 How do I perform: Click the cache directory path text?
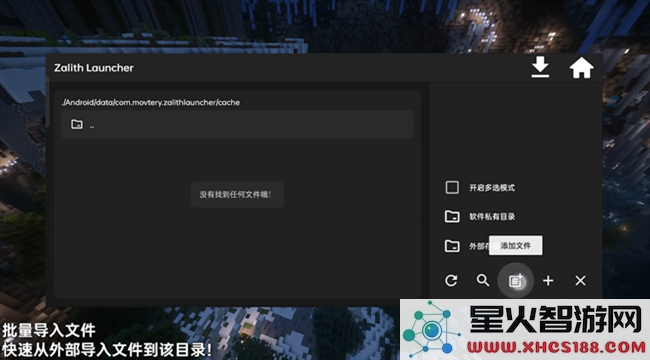pyautogui.click(x=150, y=102)
